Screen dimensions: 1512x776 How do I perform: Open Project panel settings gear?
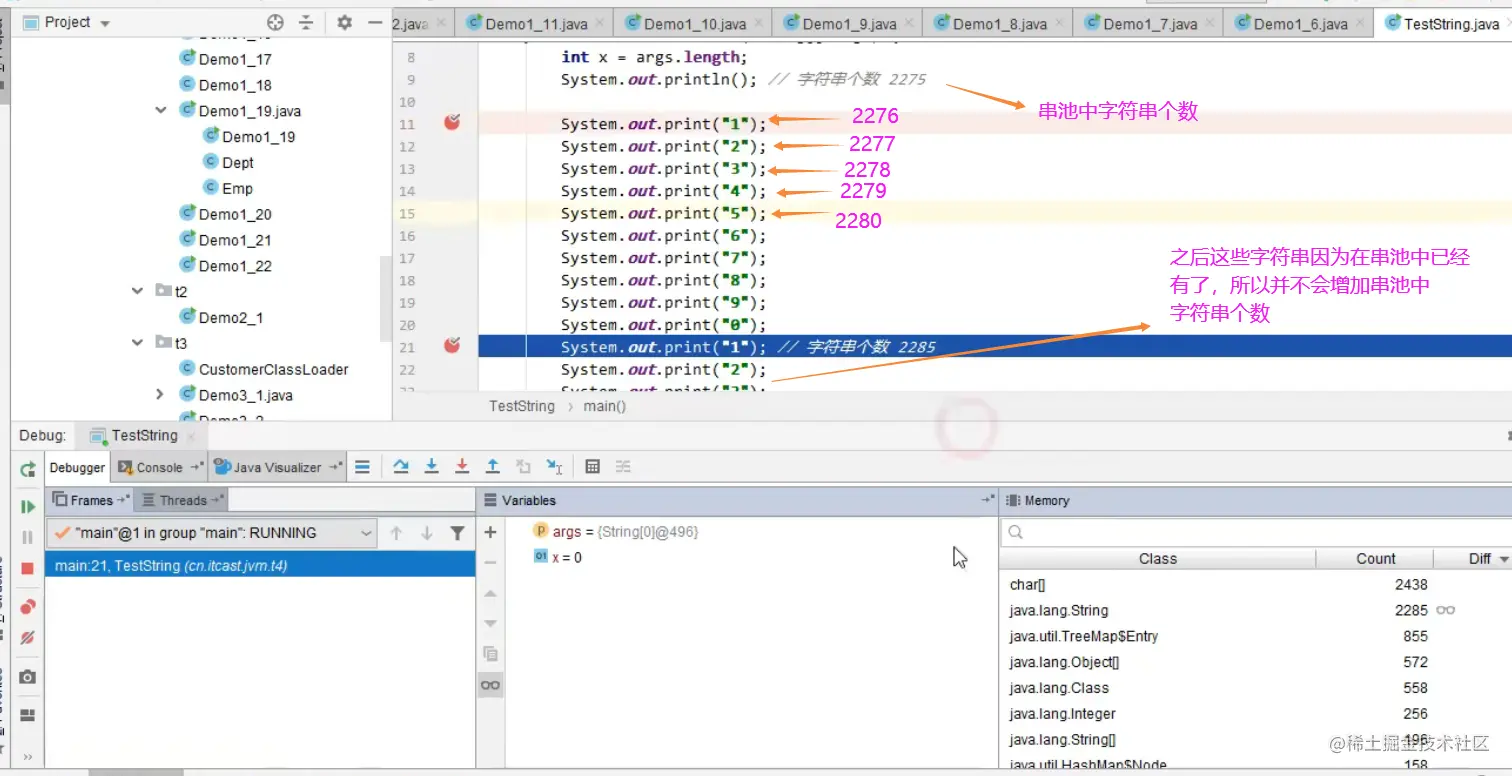click(x=345, y=22)
